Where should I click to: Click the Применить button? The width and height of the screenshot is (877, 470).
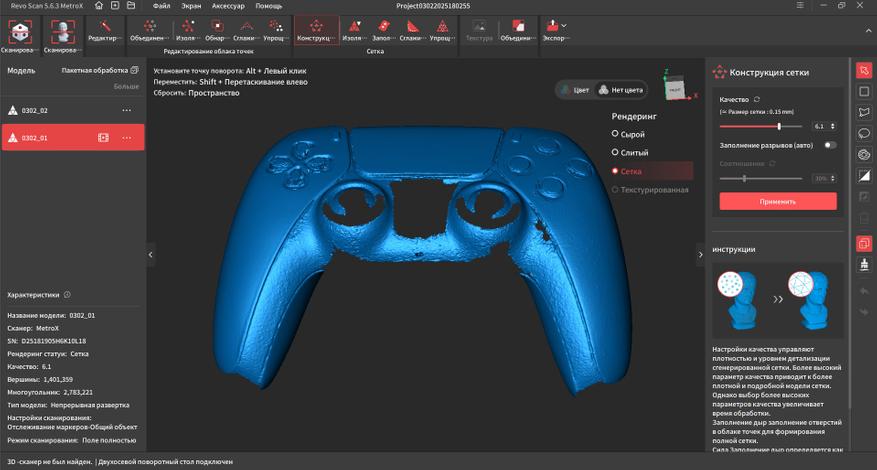pyautogui.click(x=778, y=201)
